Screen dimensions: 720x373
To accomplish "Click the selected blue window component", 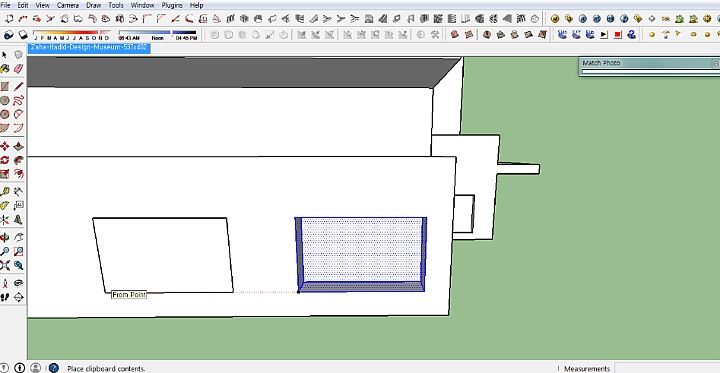I will point(361,254).
